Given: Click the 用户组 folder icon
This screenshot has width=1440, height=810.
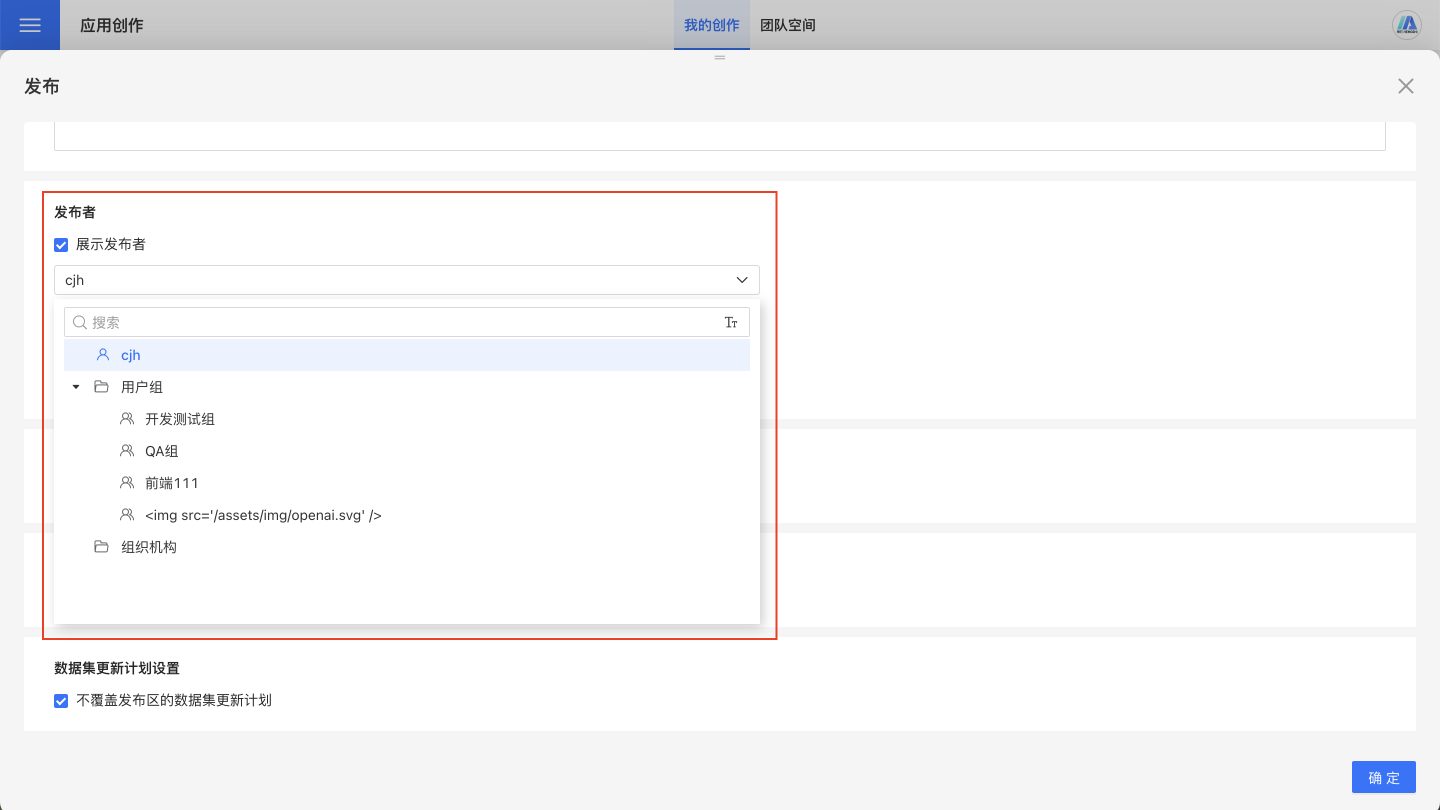Looking at the screenshot, I should 101,387.
